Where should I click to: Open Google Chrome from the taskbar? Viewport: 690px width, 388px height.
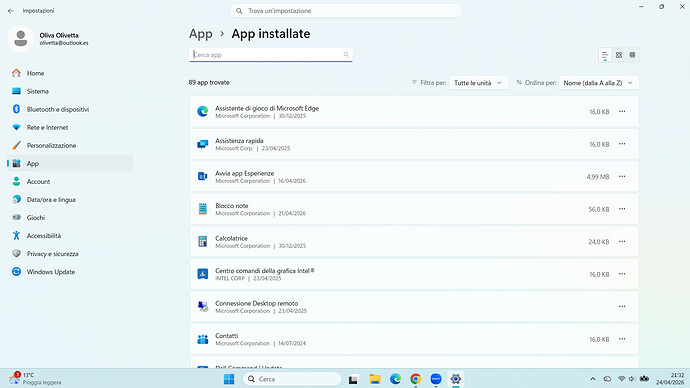coord(415,379)
